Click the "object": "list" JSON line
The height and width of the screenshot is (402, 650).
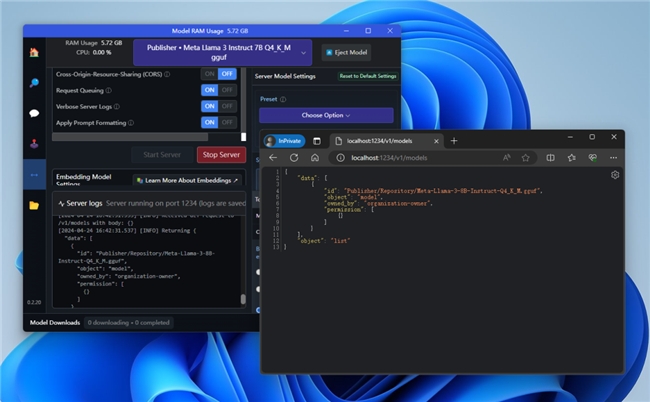pyautogui.click(x=324, y=240)
